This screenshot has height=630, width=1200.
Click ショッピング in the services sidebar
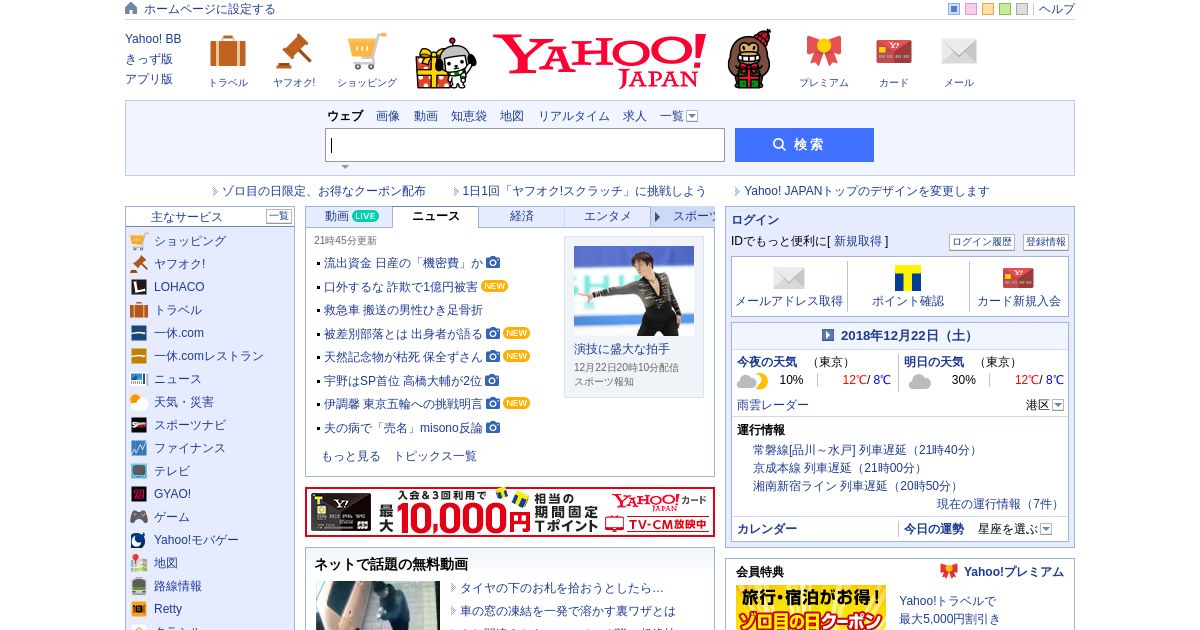click(x=190, y=241)
